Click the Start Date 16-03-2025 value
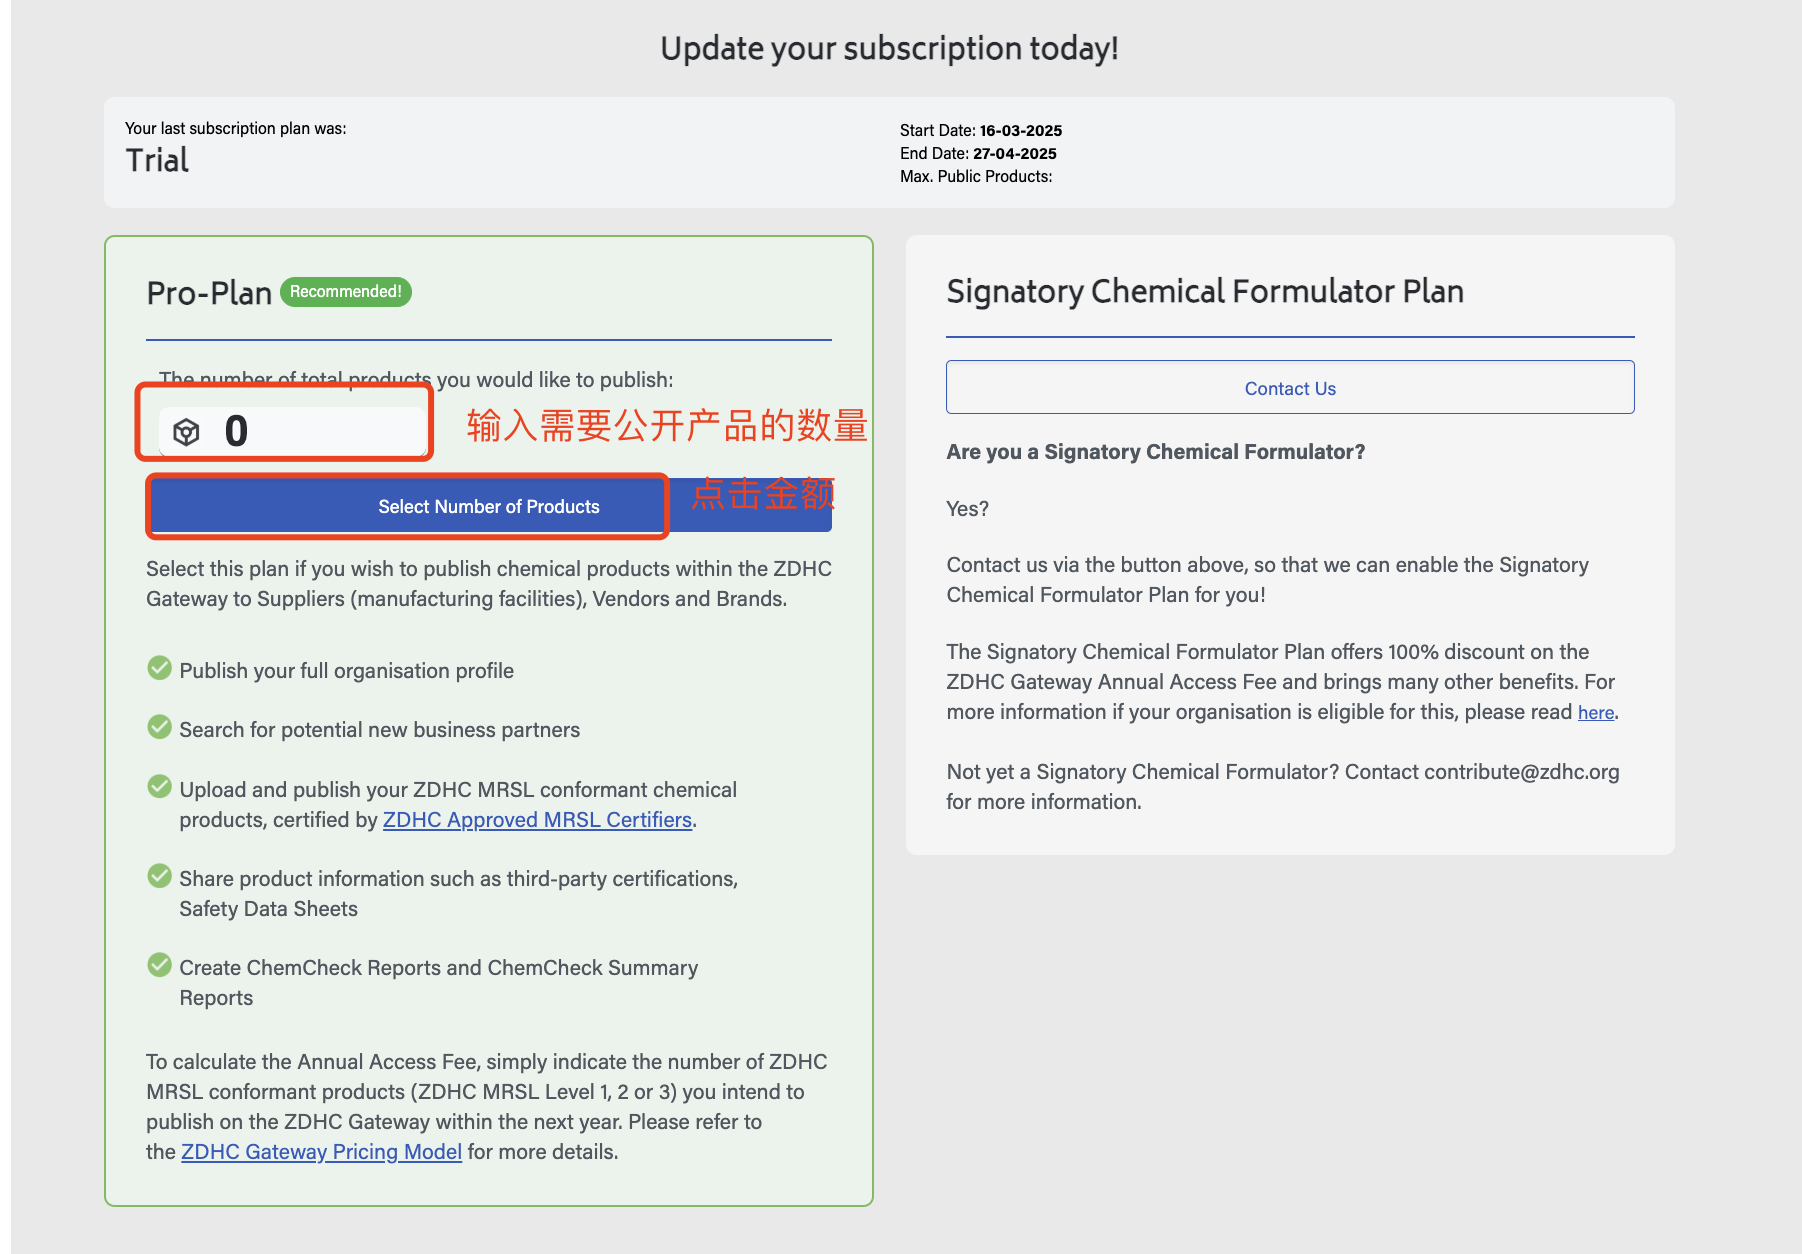Viewport: 1802px width, 1254px height. [x=1020, y=131]
